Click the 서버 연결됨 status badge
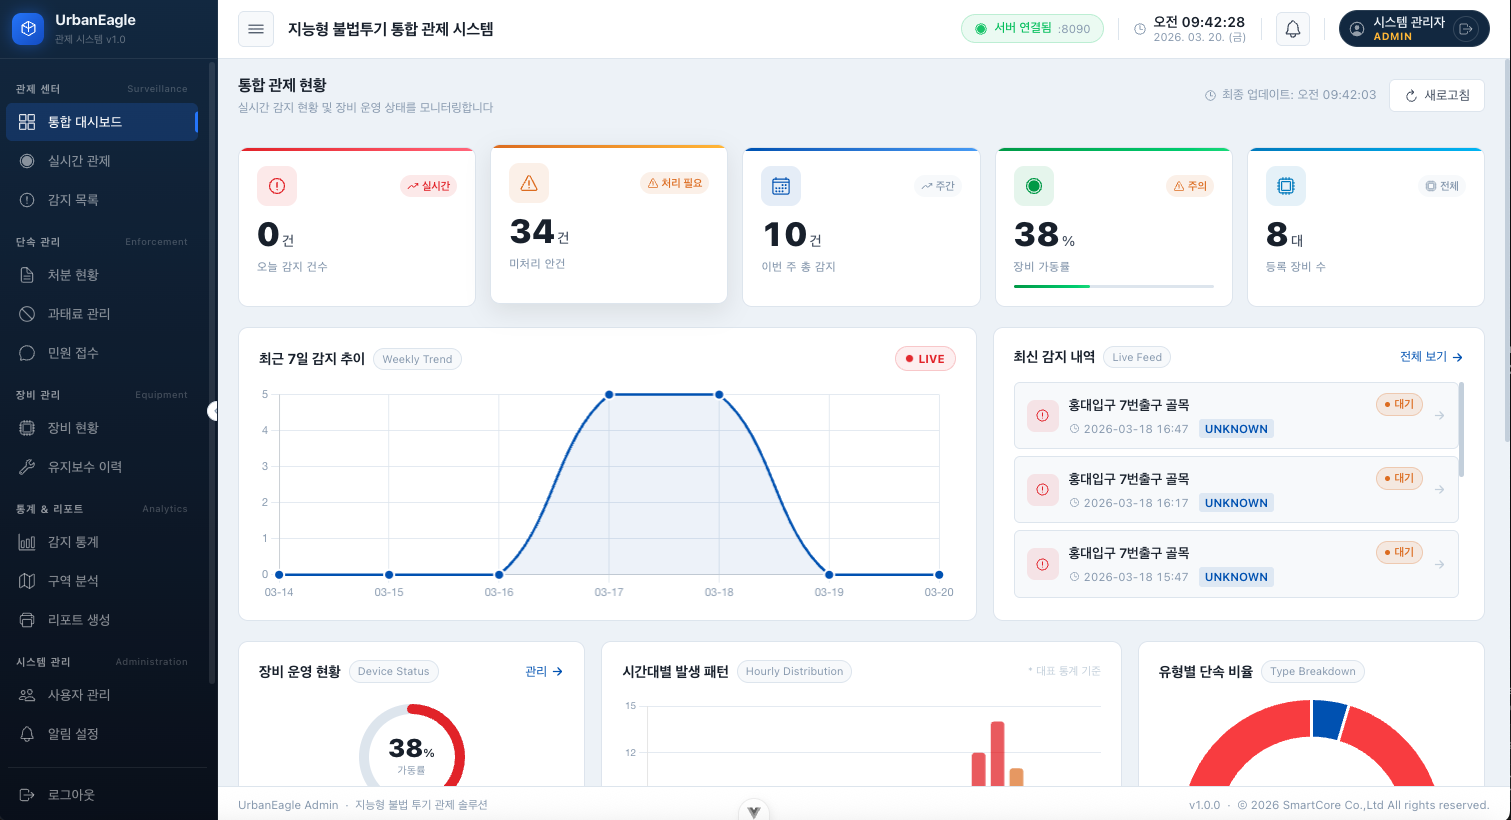Image resolution: width=1511 pixels, height=820 pixels. tap(1032, 29)
